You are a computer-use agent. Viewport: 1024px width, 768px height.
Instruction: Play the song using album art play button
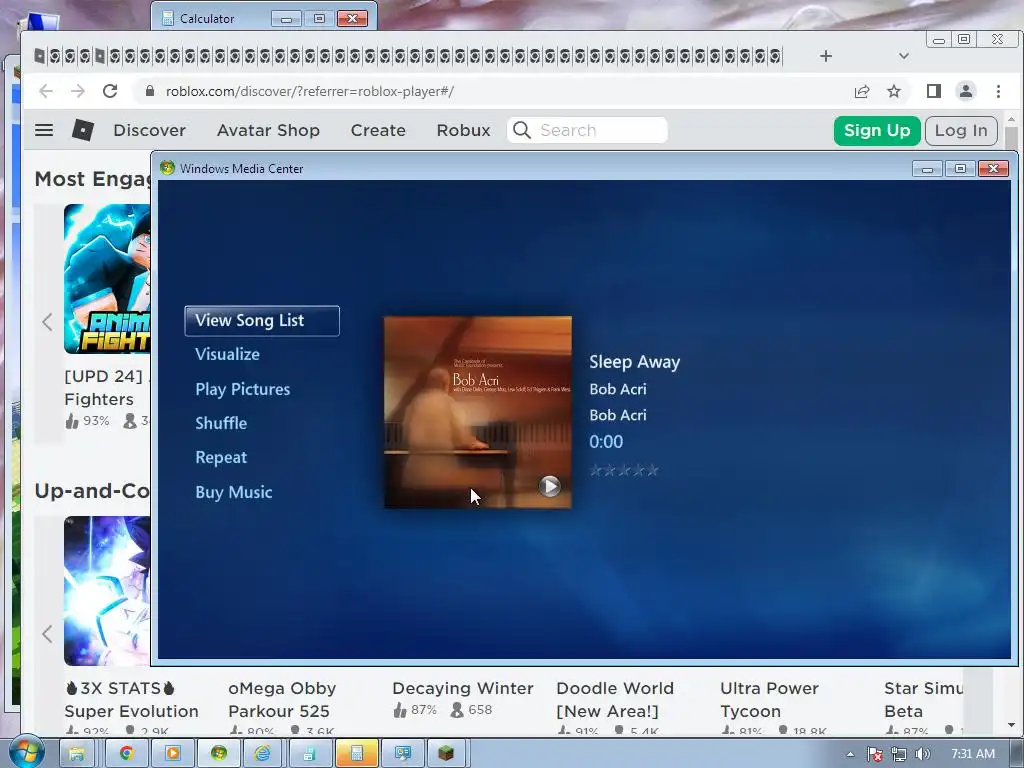tap(549, 486)
